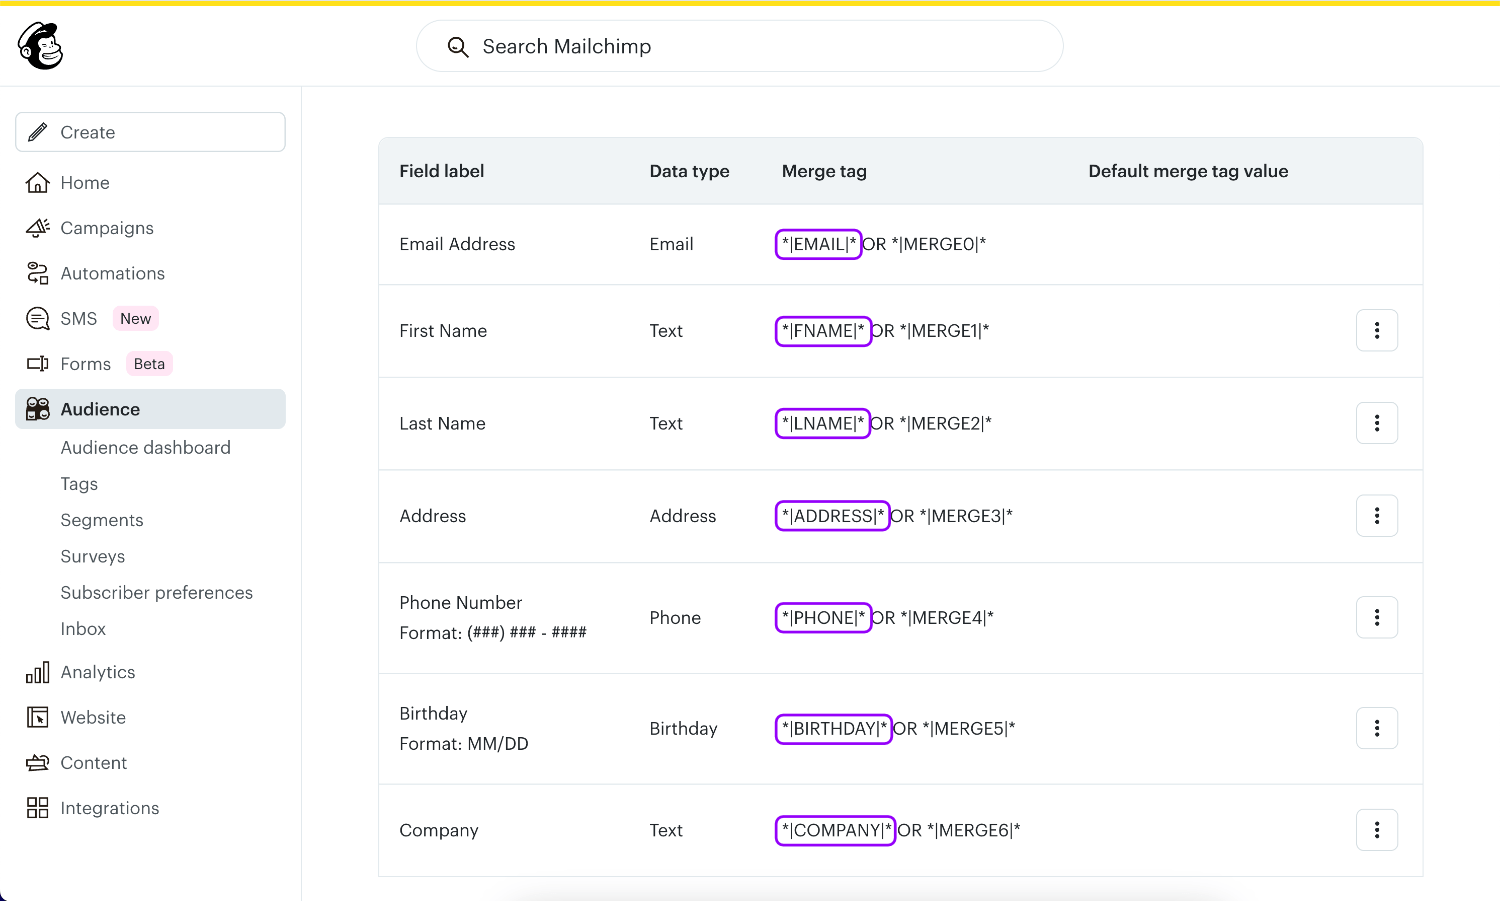Click the Last Name field label

pyautogui.click(x=442, y=423)
